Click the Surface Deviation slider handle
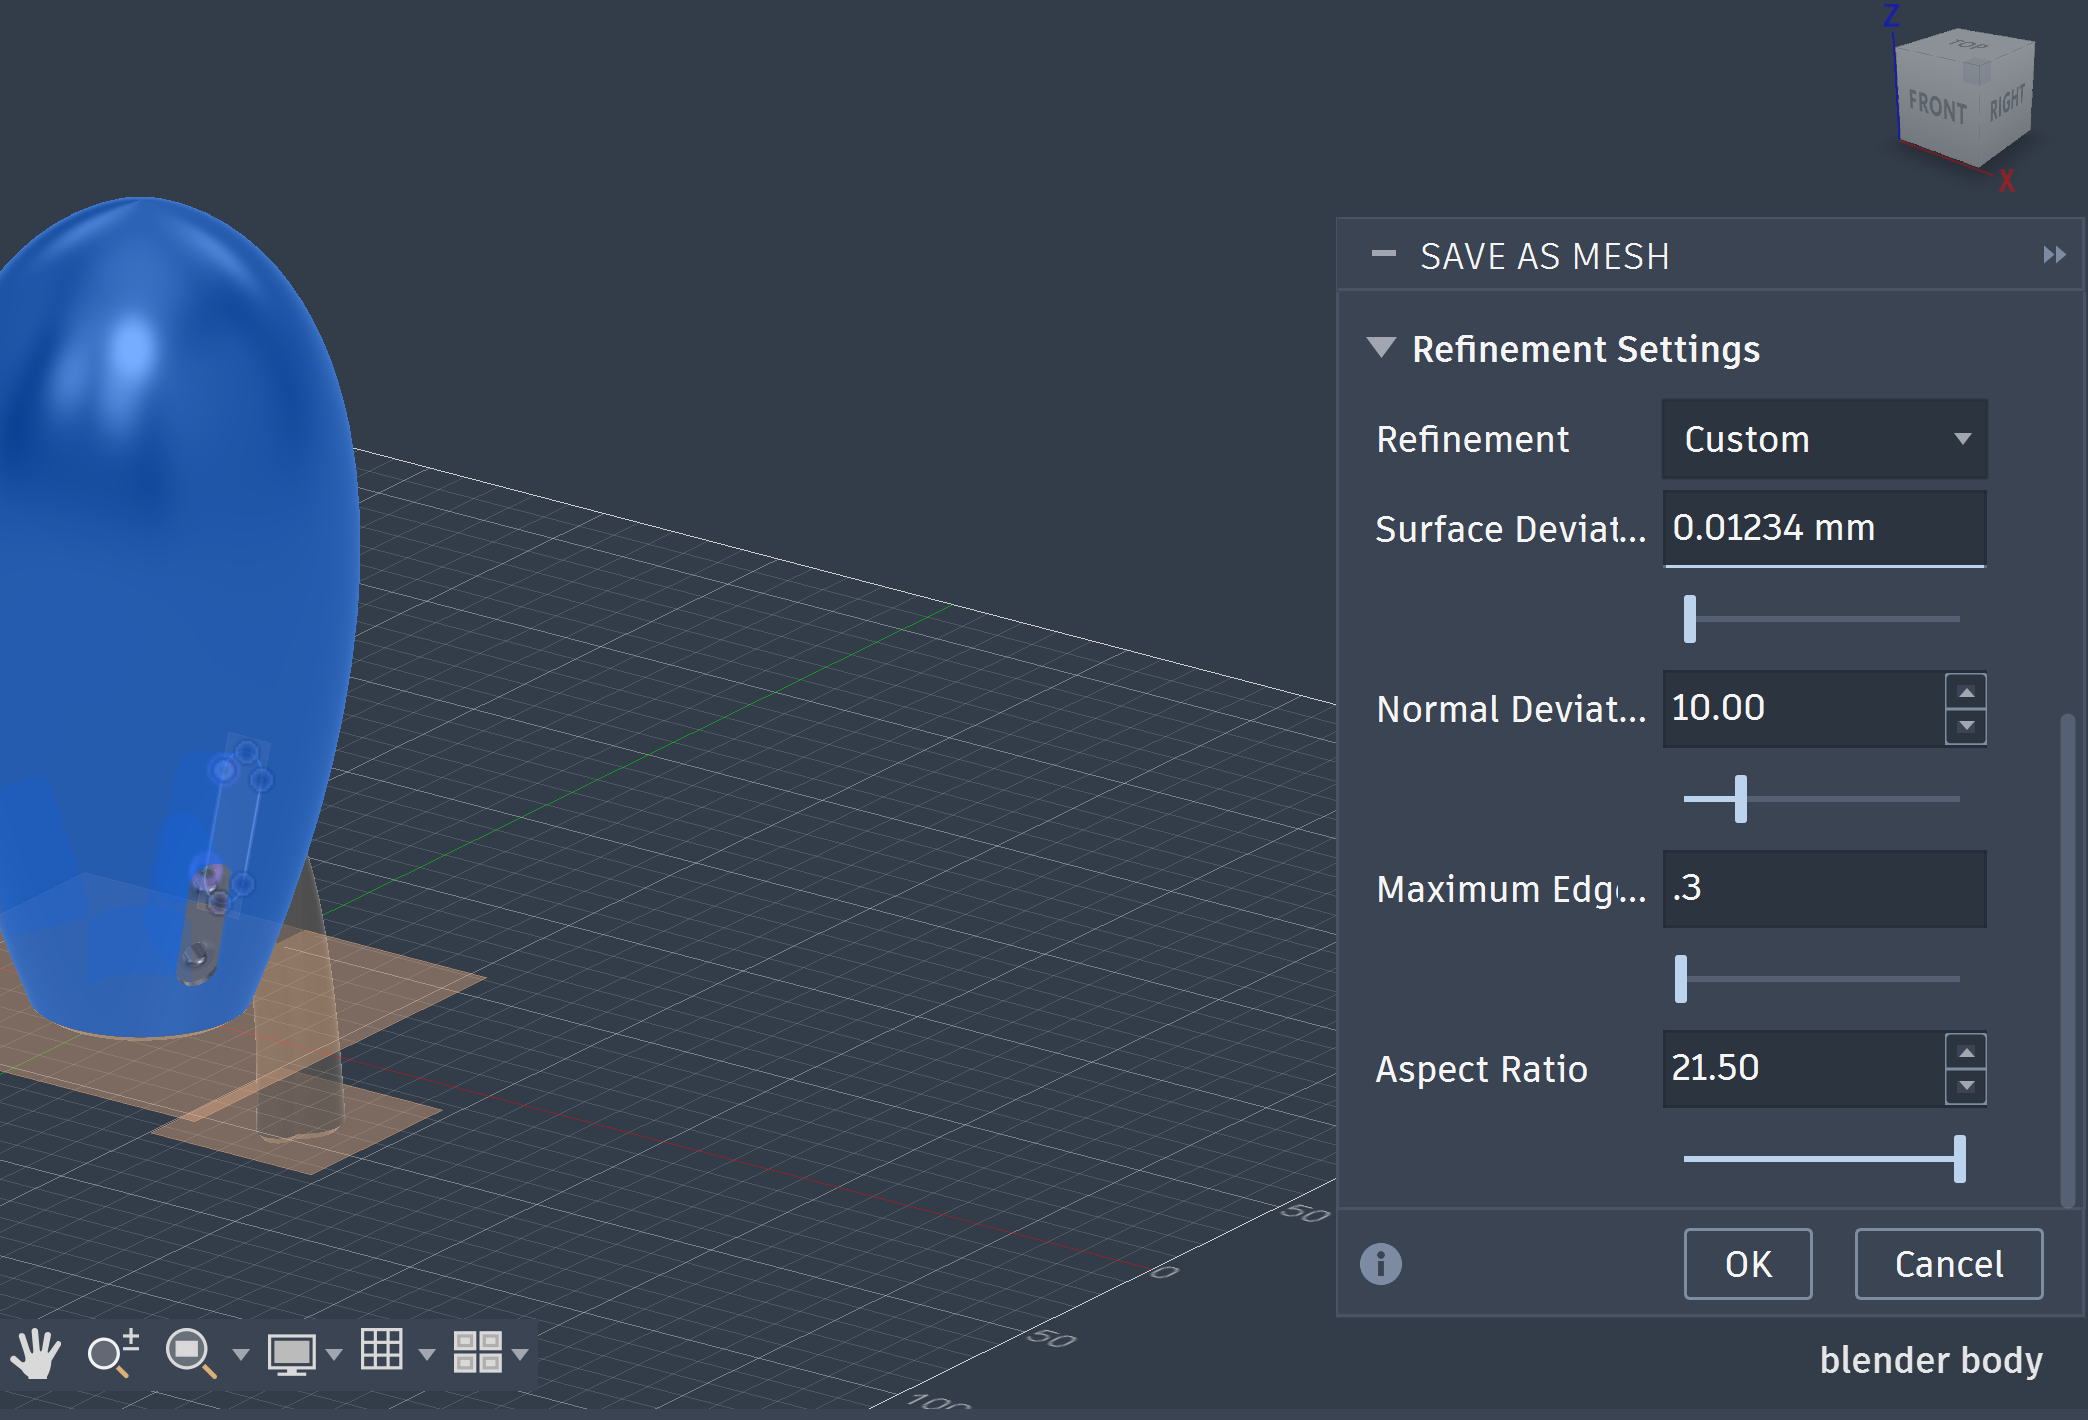2088x1420 pixels. pyautogui.click(x=1690, y=619)
